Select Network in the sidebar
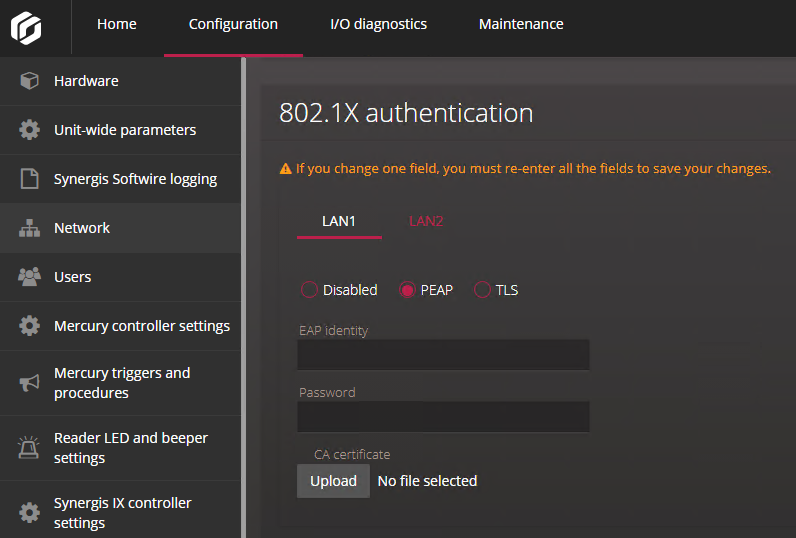This screenshot has width=796, height=538. click(121, 228)
